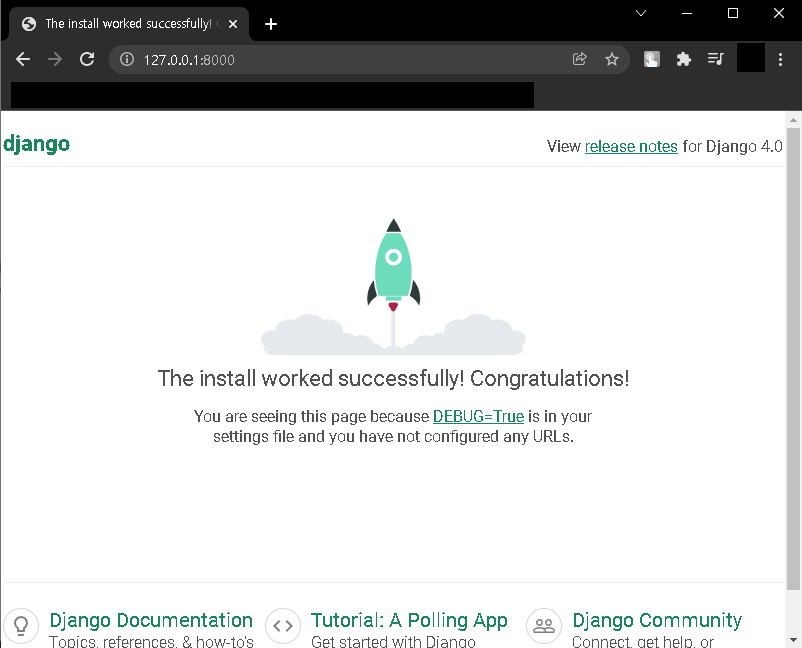Select the 'The install worked successfully!' tab
802x648 pixels.
click(127, 24)
